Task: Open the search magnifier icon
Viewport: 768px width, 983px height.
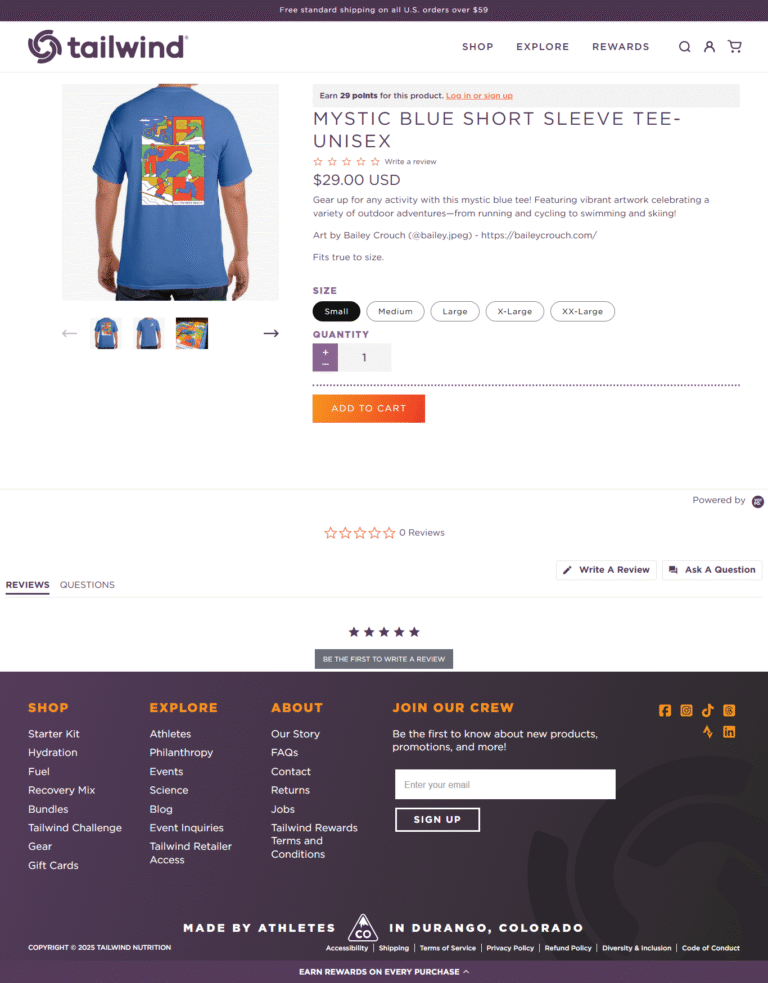Action: point(685,47)
